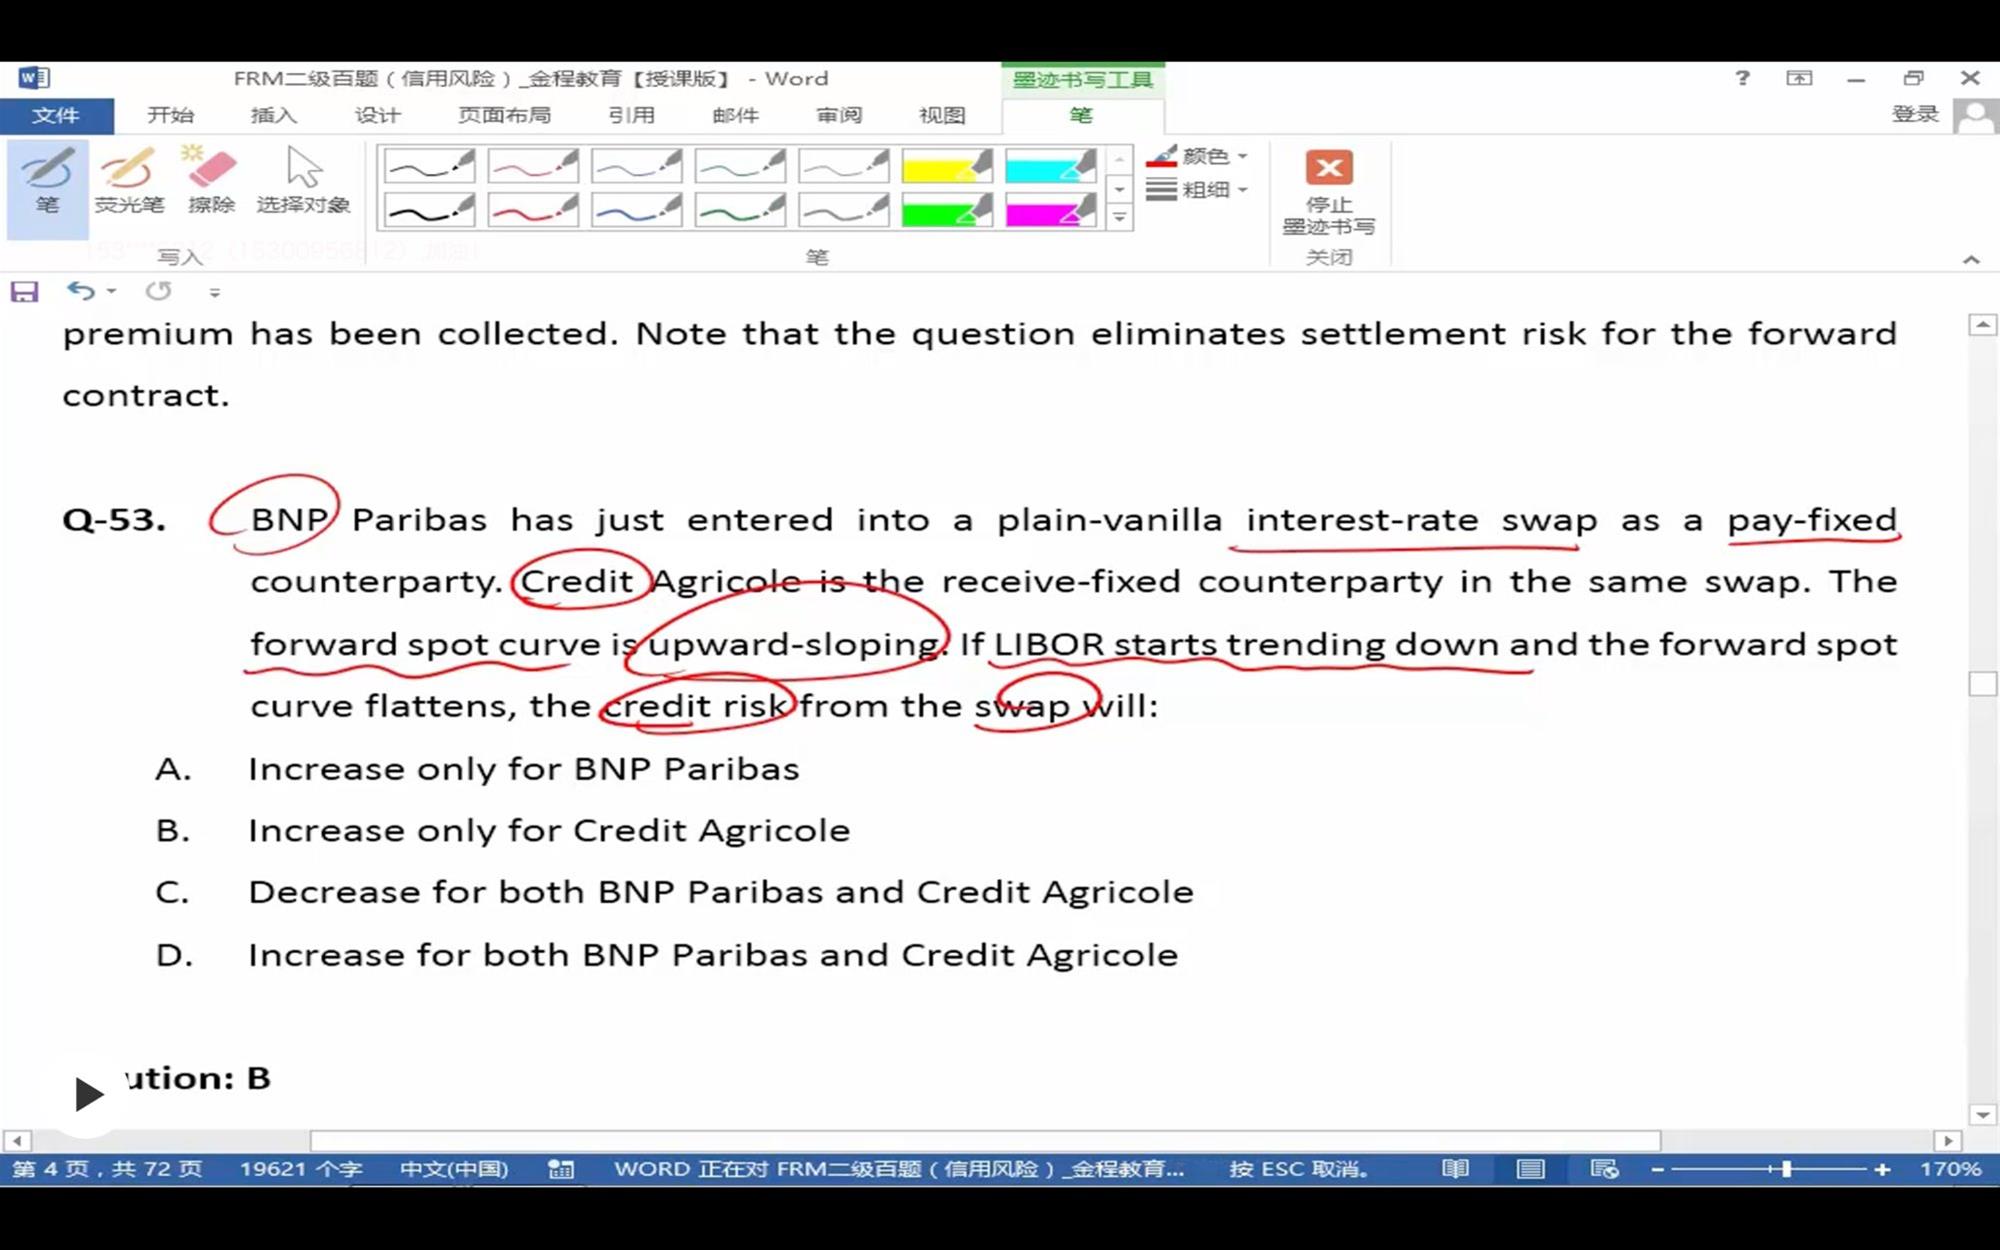Pick the thick red pen in the bottom row
The width and height of the screenshot is (2000, 1250).
(533, 210)
